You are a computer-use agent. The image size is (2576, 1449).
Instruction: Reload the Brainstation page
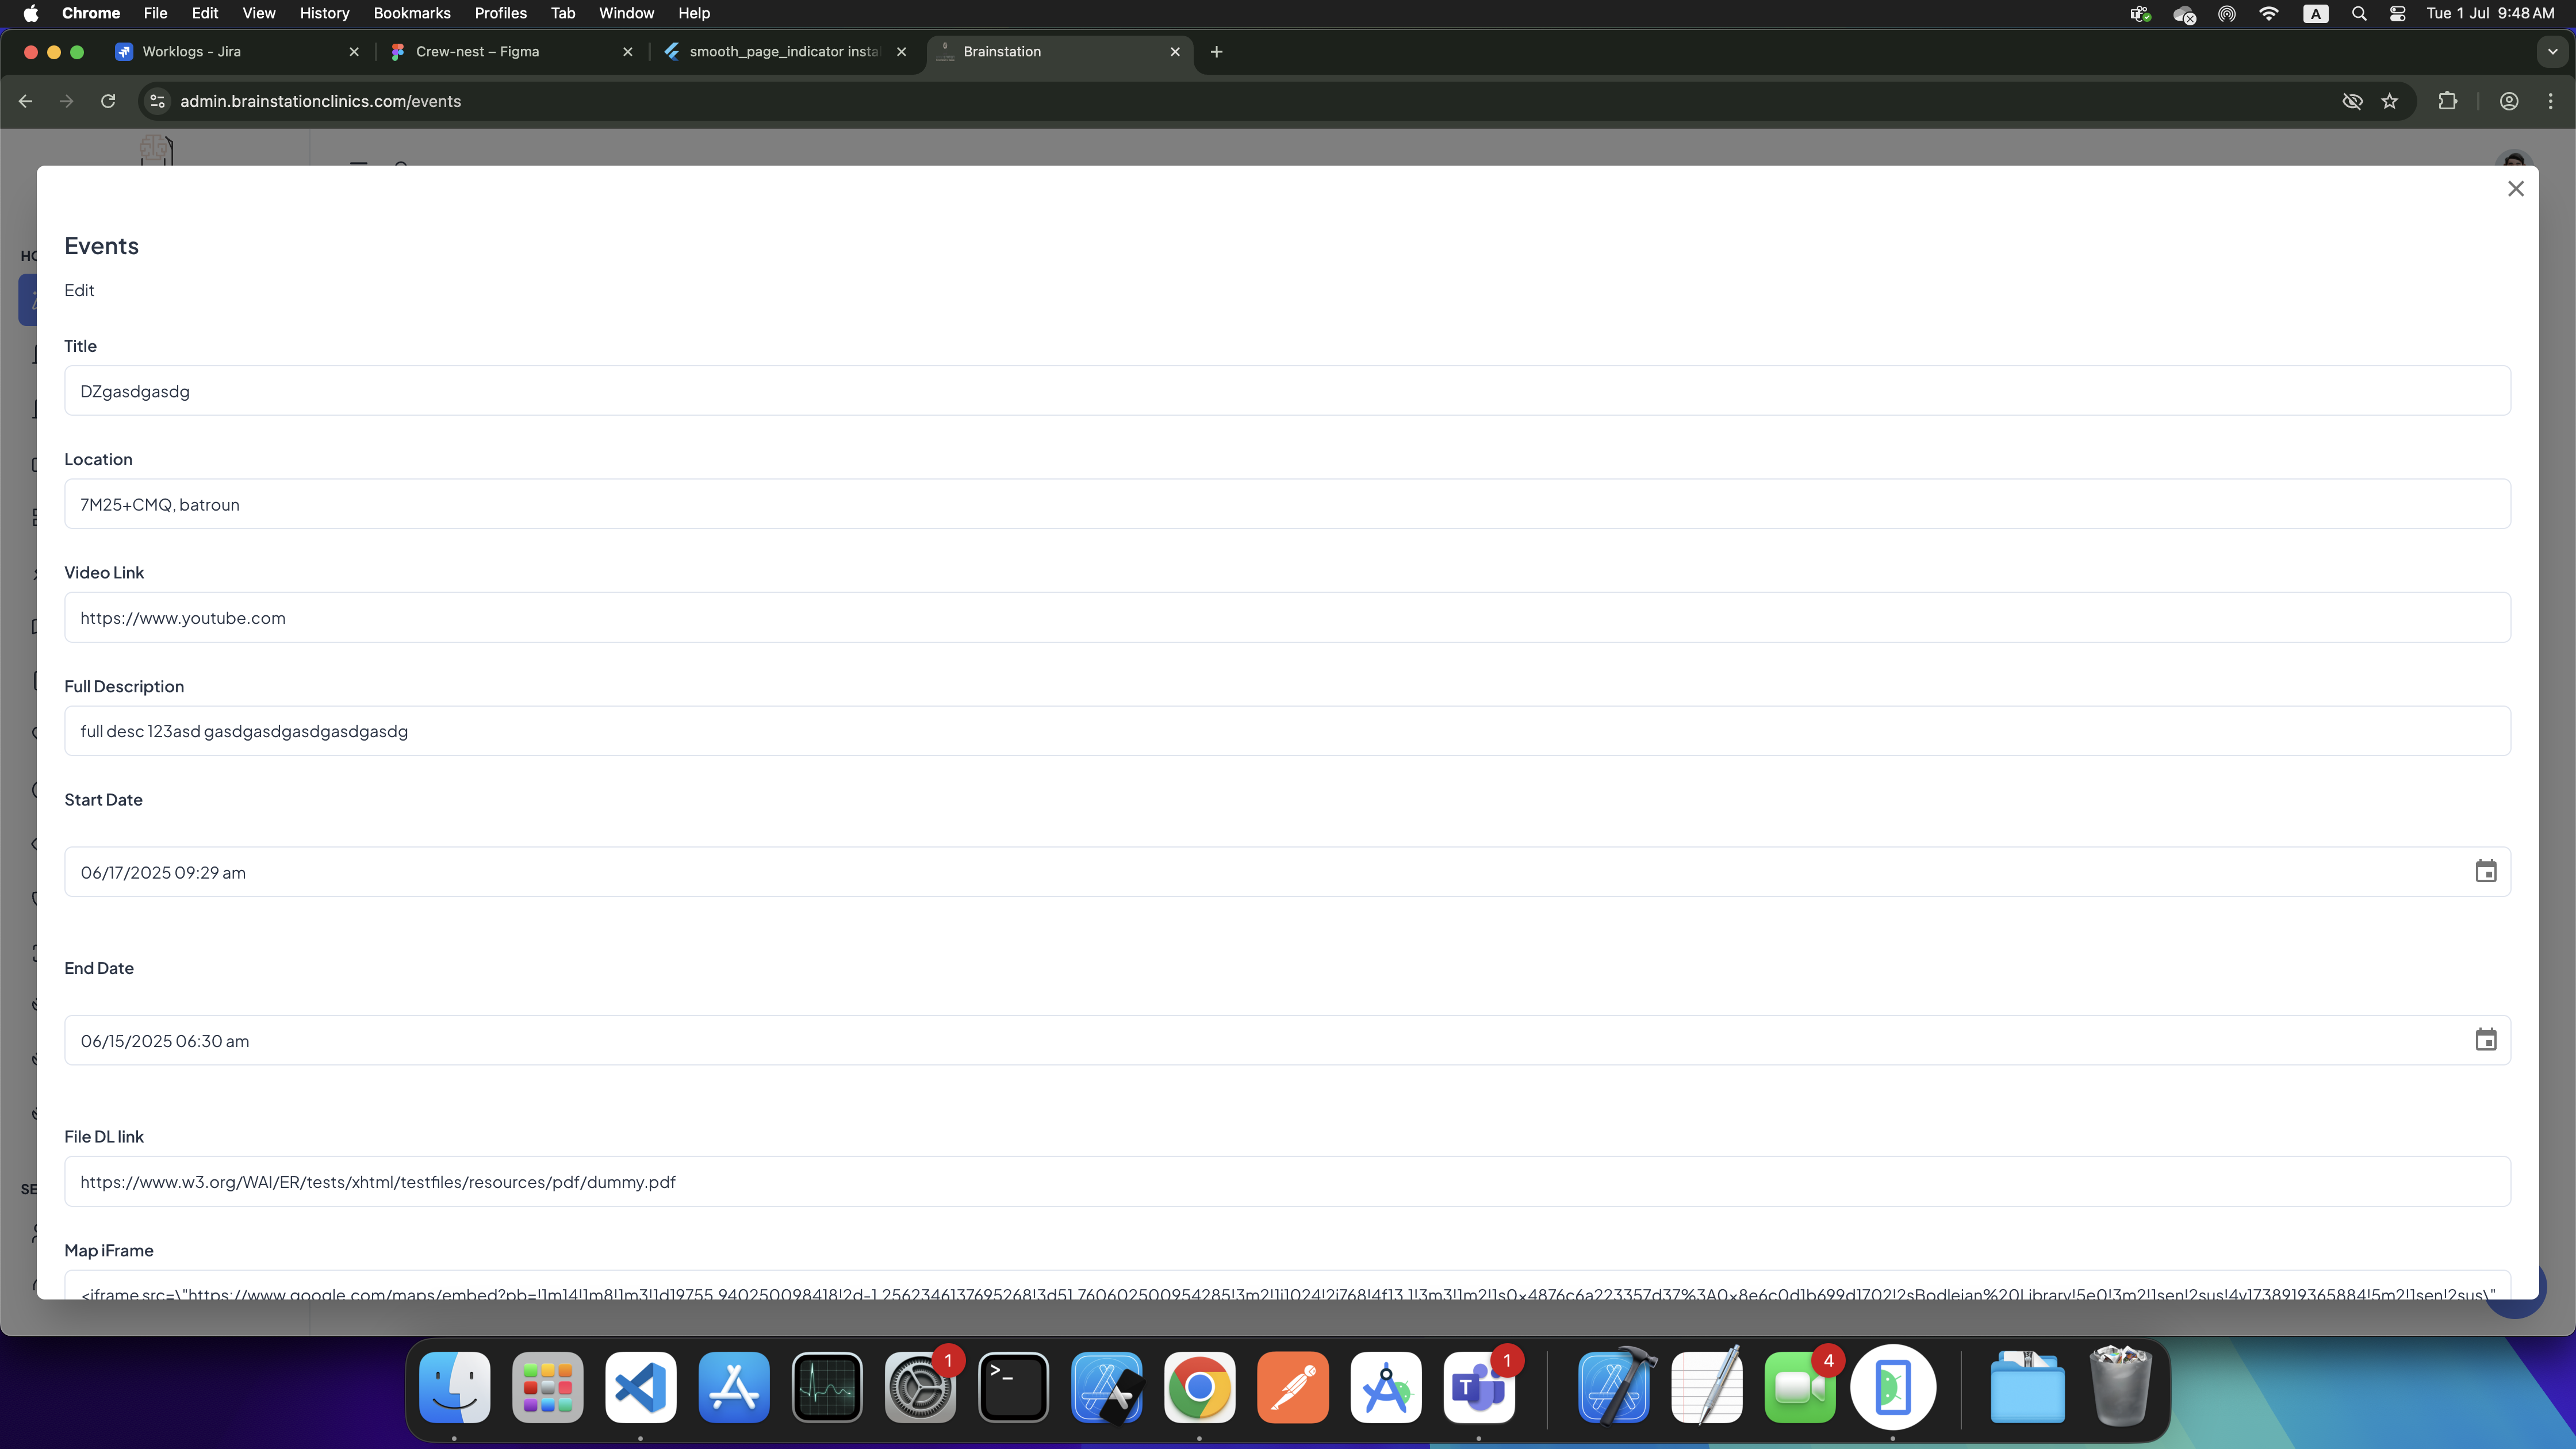click(108, 101)
